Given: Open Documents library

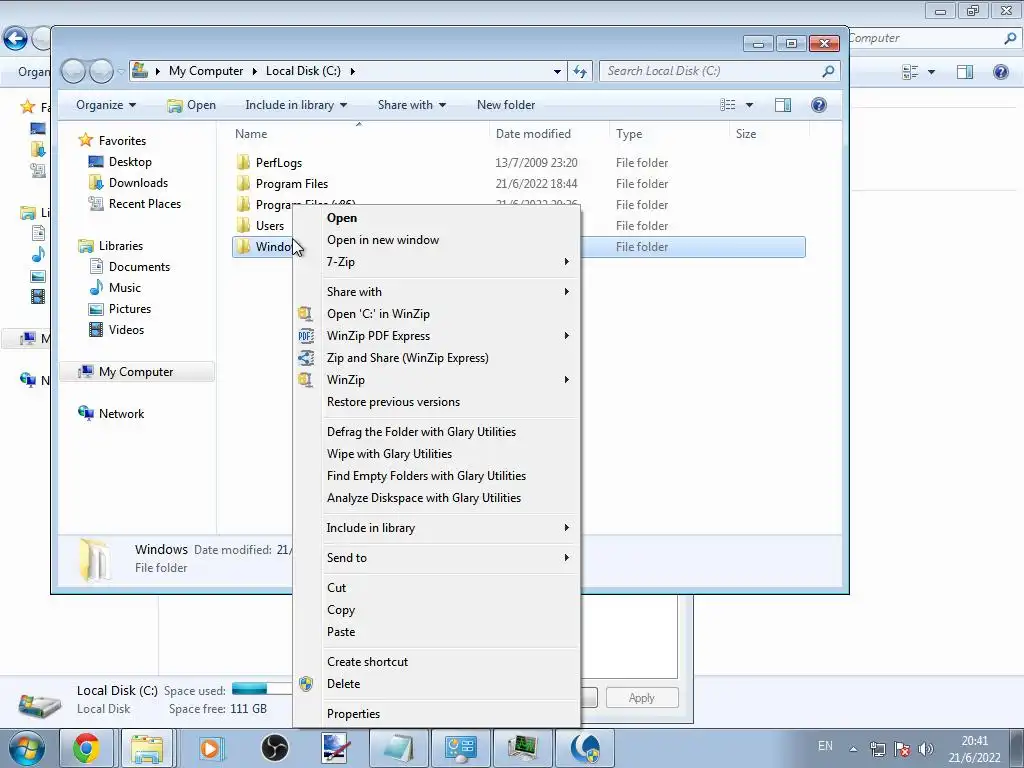Looking at the screenshot, I should (x=139, y=267).
